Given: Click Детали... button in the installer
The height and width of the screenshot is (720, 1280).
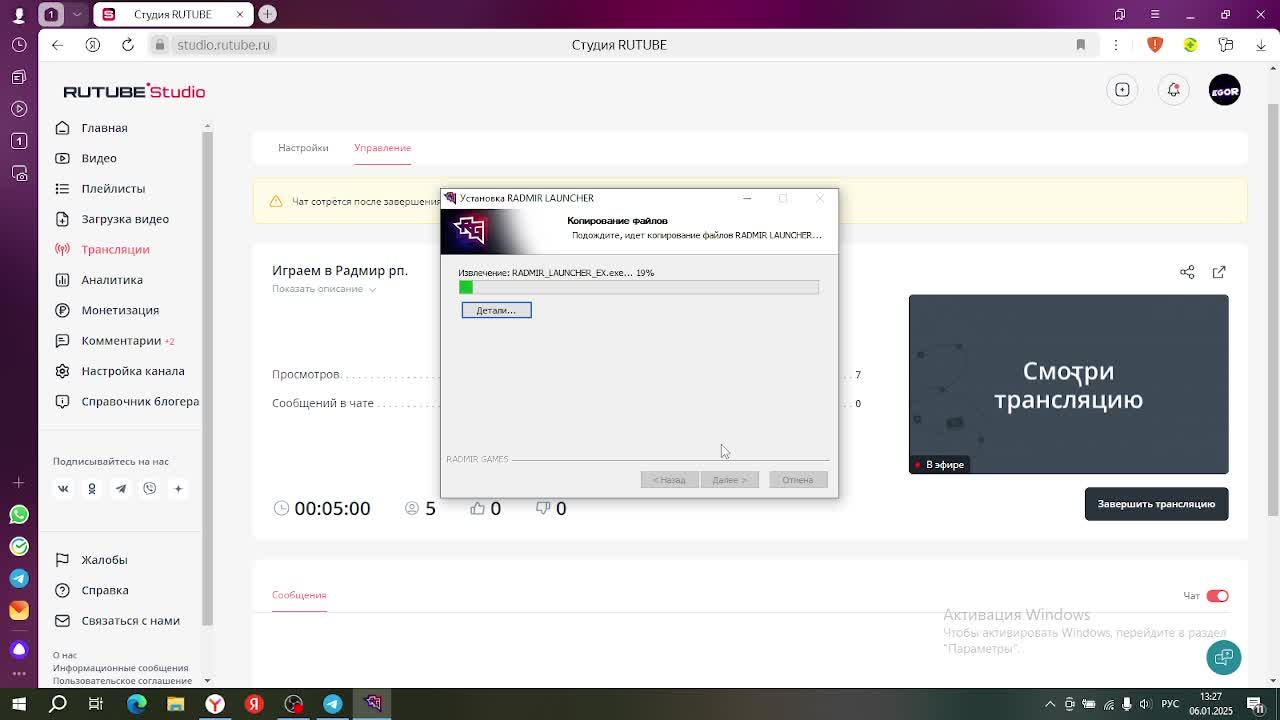Looking at the screenshot, I should pyautogui.click(x=496, y=310).
